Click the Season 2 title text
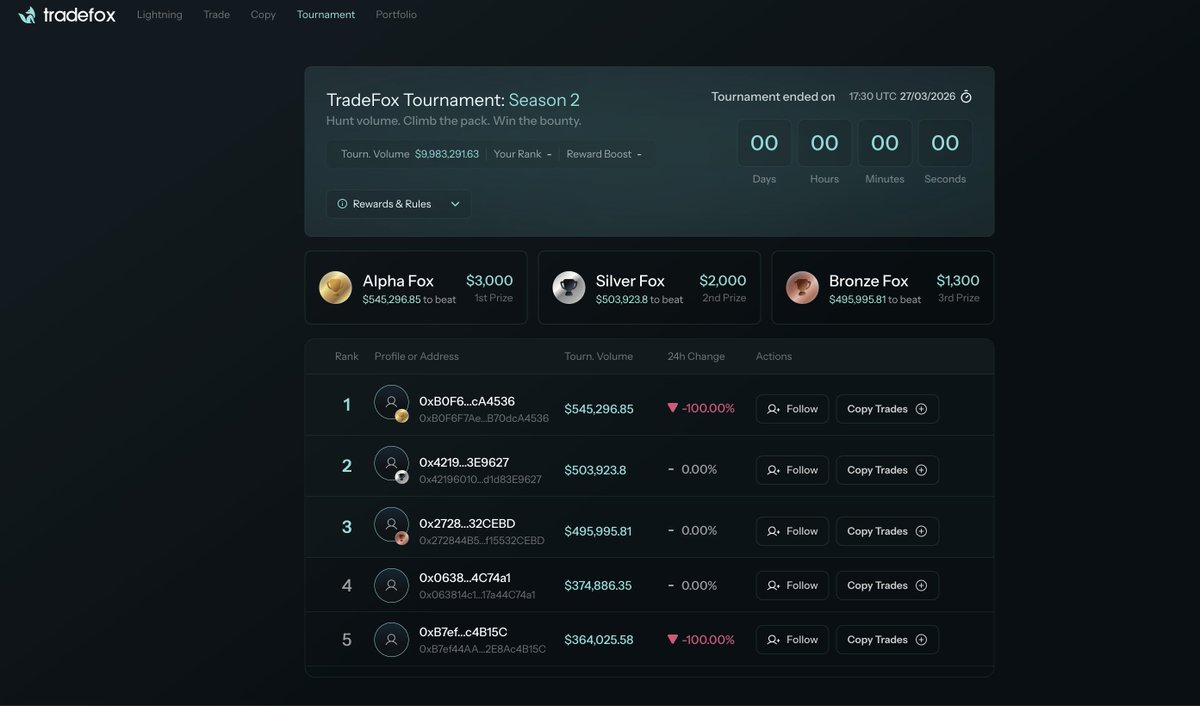The height and width of the screenshot is (706, 1200). coord(544,100)
